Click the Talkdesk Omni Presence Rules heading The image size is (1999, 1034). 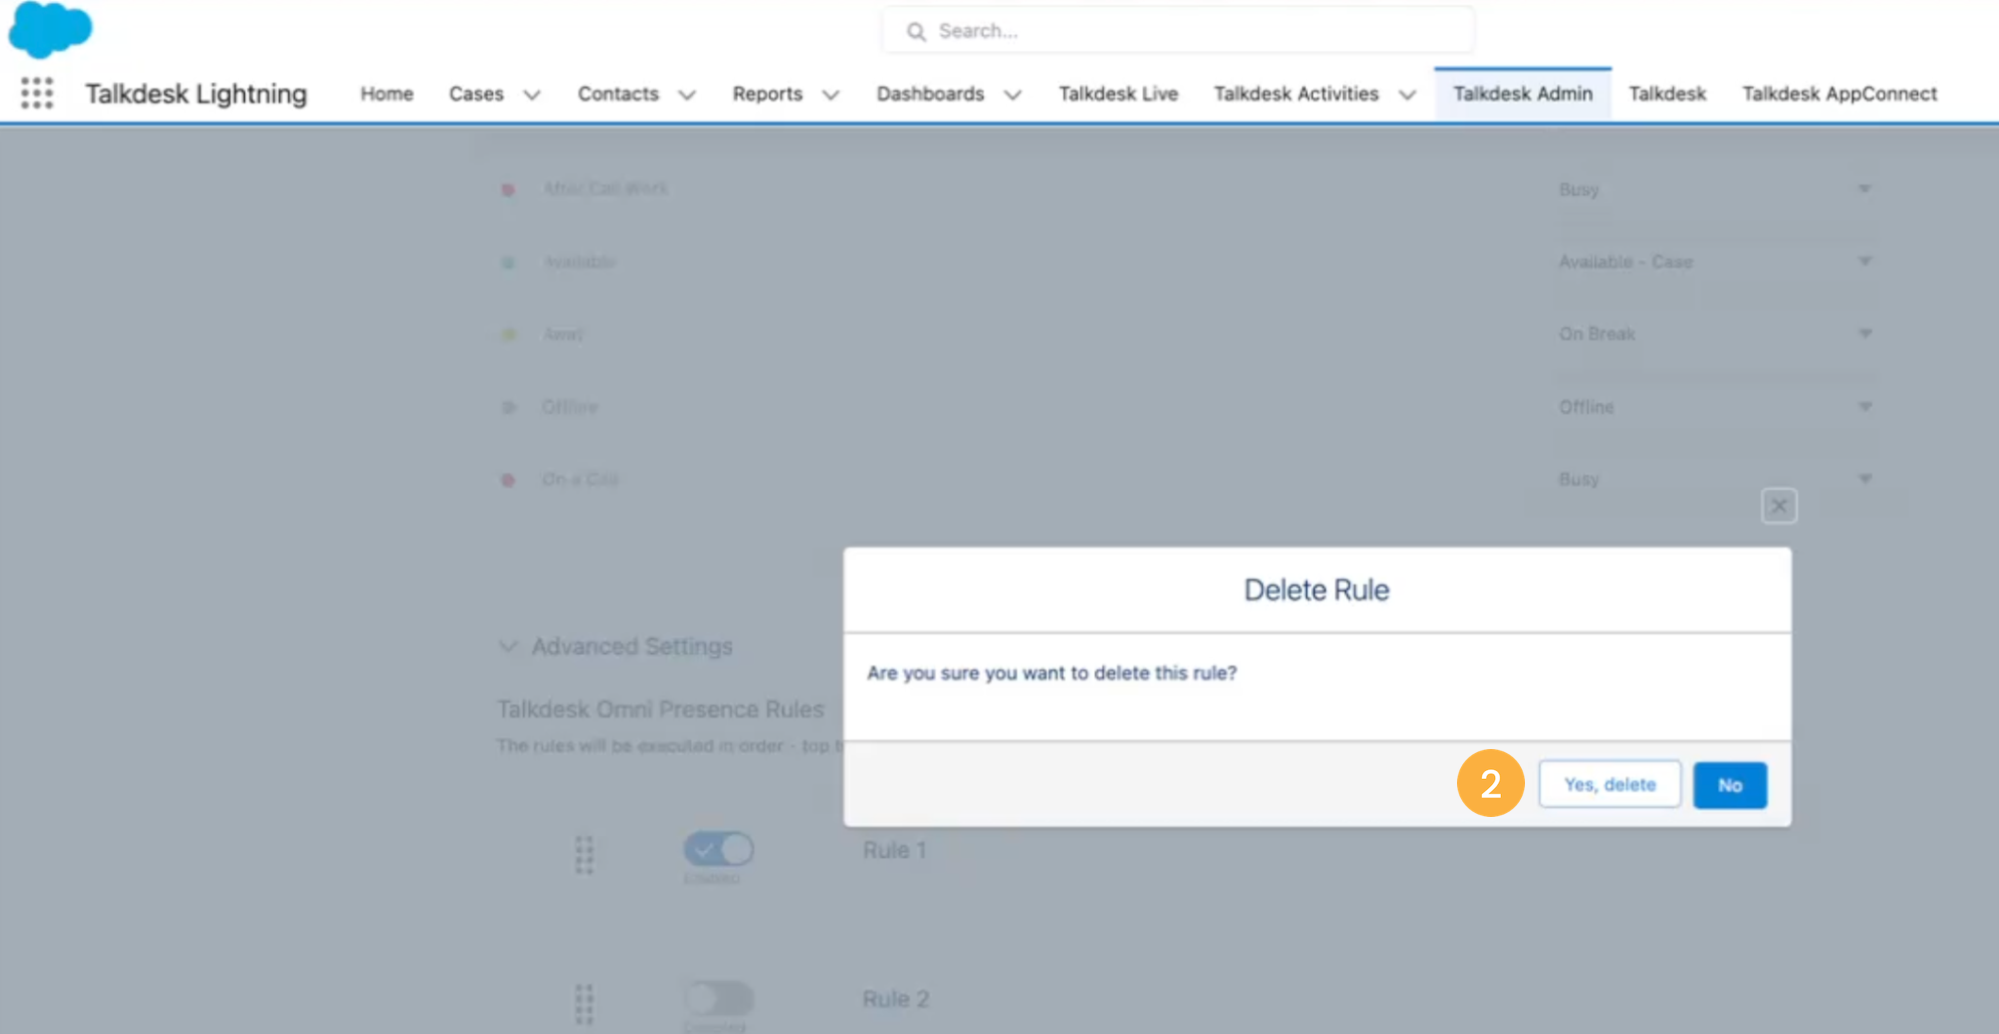(660, 709)
